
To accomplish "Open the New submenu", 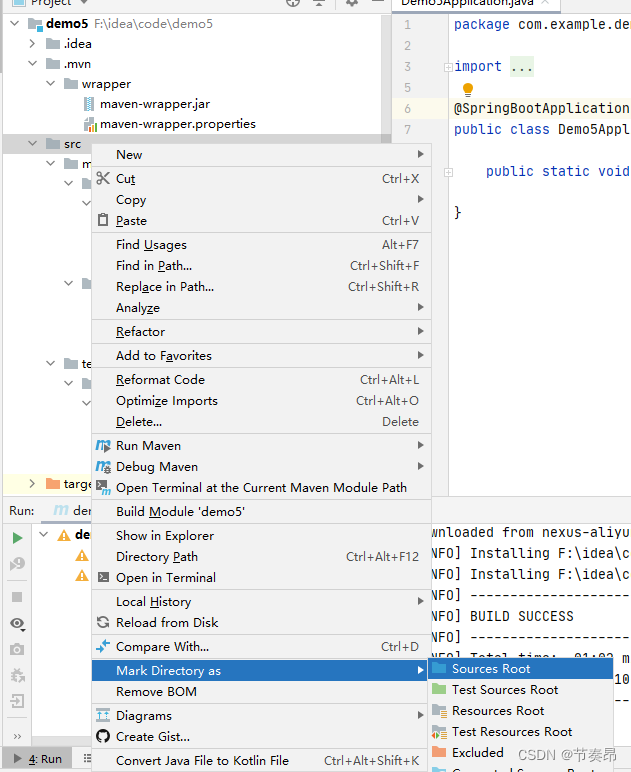I will pos(261,155).
